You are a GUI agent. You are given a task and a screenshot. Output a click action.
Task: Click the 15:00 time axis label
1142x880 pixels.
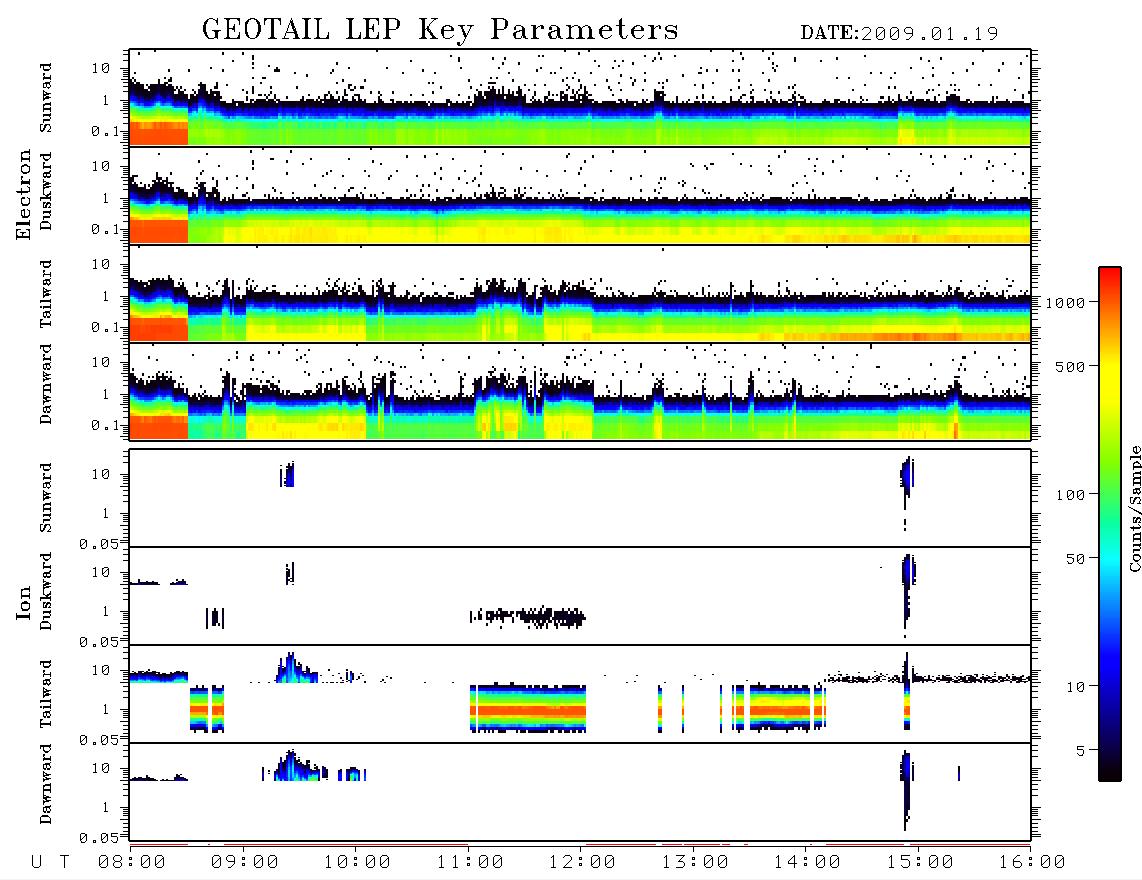pyautogui.click(x=920, y=862)
